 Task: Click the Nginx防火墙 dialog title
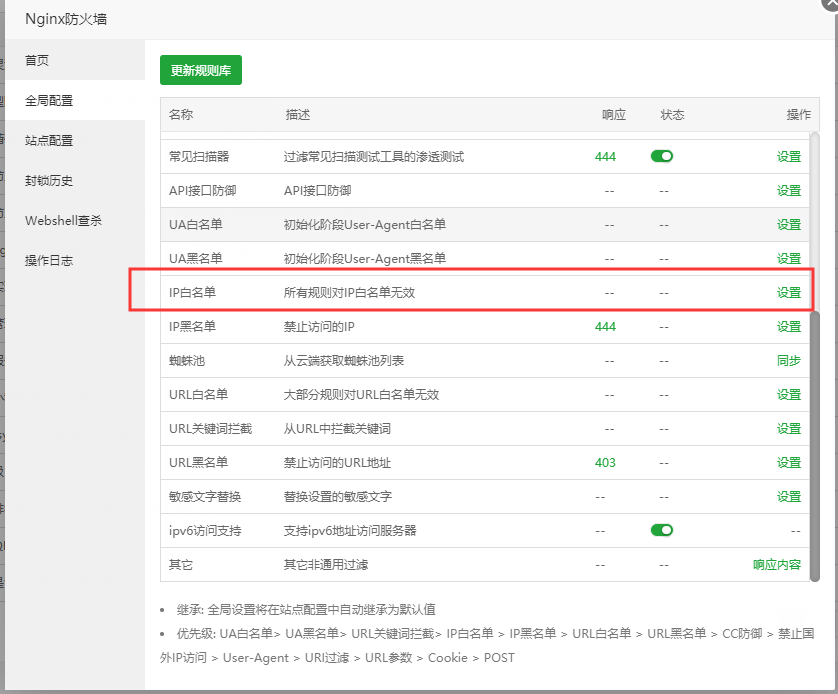pyautogui.click(x=66, y=19)
